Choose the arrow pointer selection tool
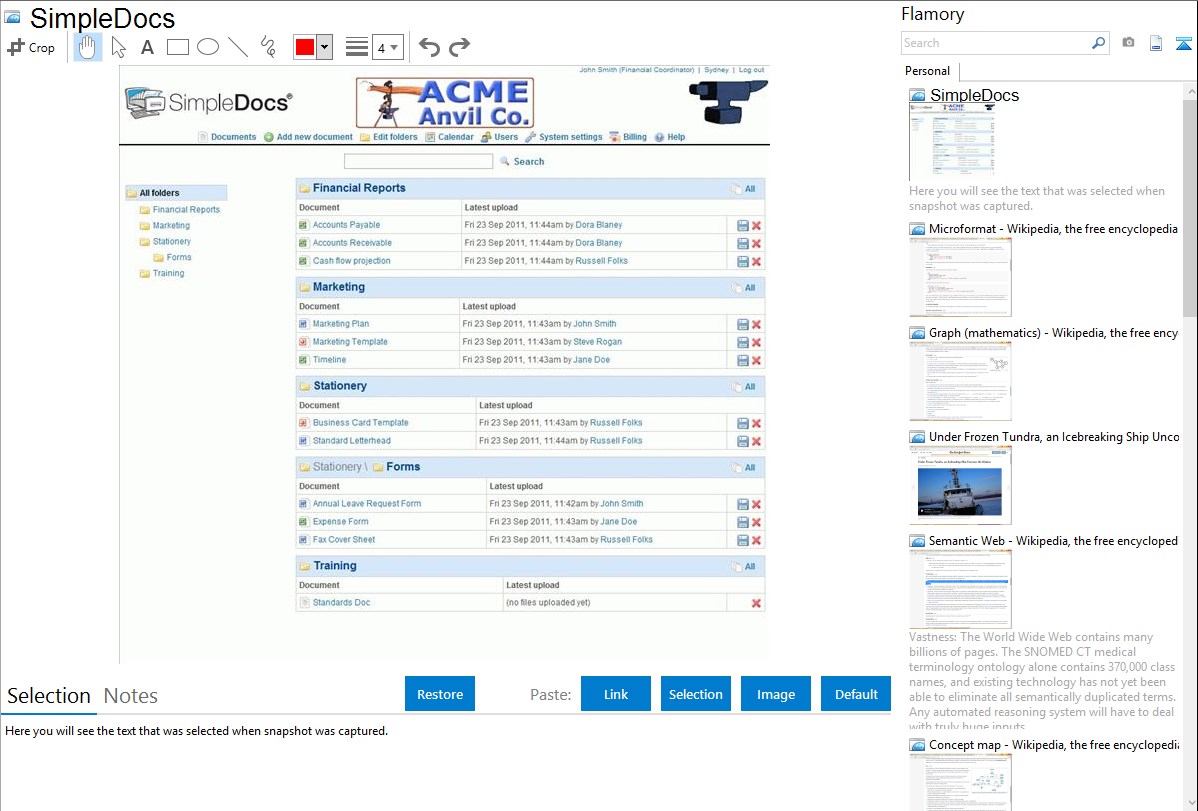 tap(118, 47)
